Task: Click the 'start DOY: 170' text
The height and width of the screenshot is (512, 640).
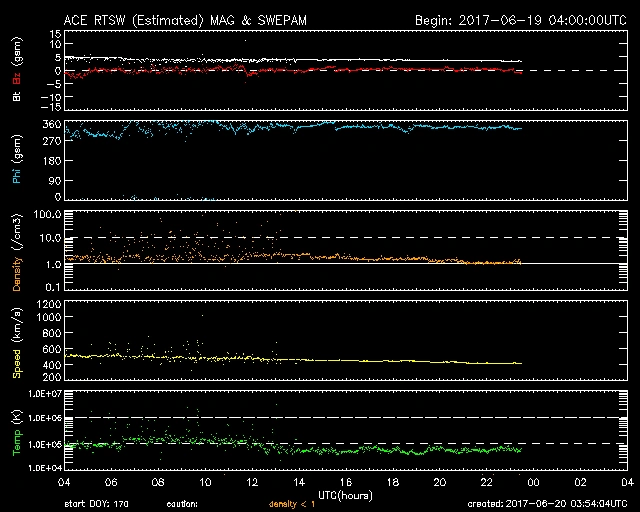Action: coord(96,504)
